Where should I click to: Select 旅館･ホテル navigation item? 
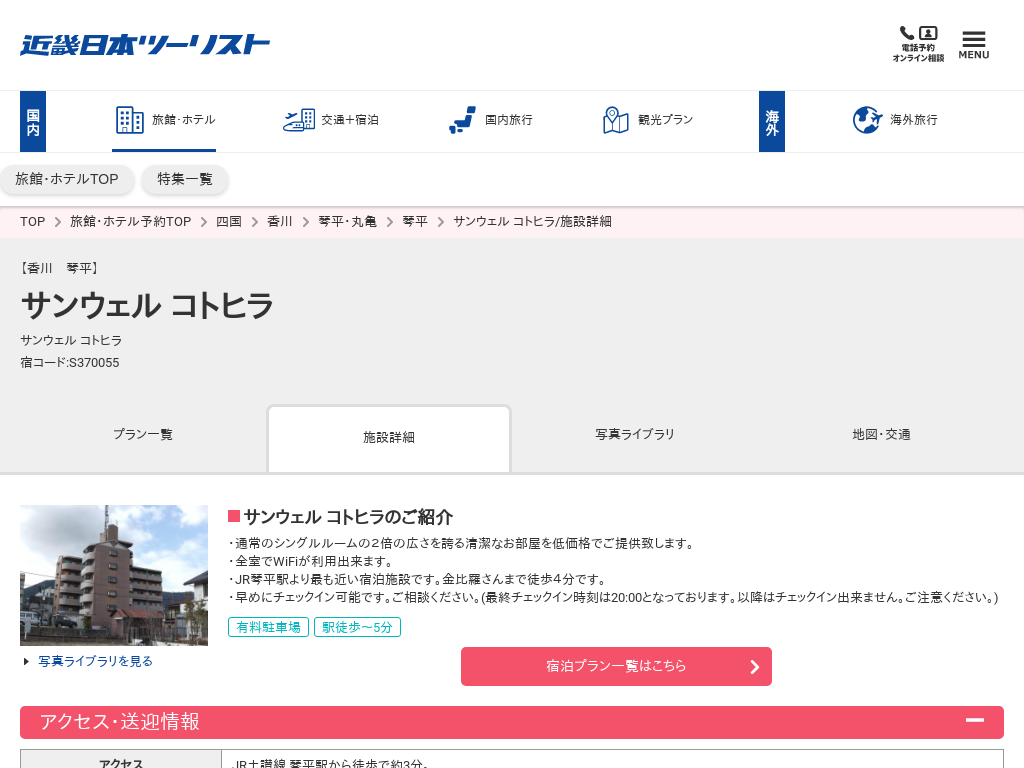coord(164,121)
